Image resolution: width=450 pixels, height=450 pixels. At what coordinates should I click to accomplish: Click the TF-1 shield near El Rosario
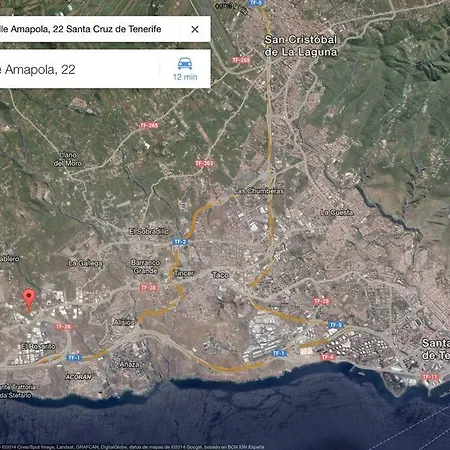coord(74,357)
